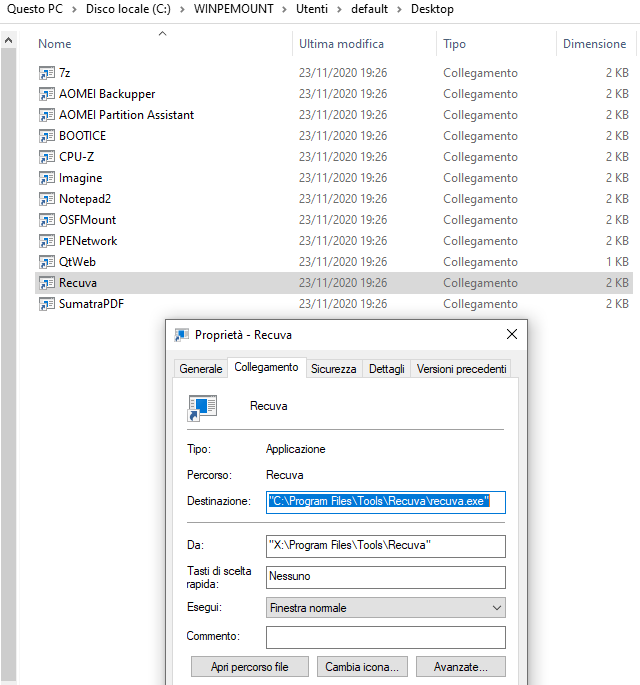Click the 7z shortcut icon
The width and height of the screenshot is (640, 685).
pyautogui.click(x=47, y=73)
